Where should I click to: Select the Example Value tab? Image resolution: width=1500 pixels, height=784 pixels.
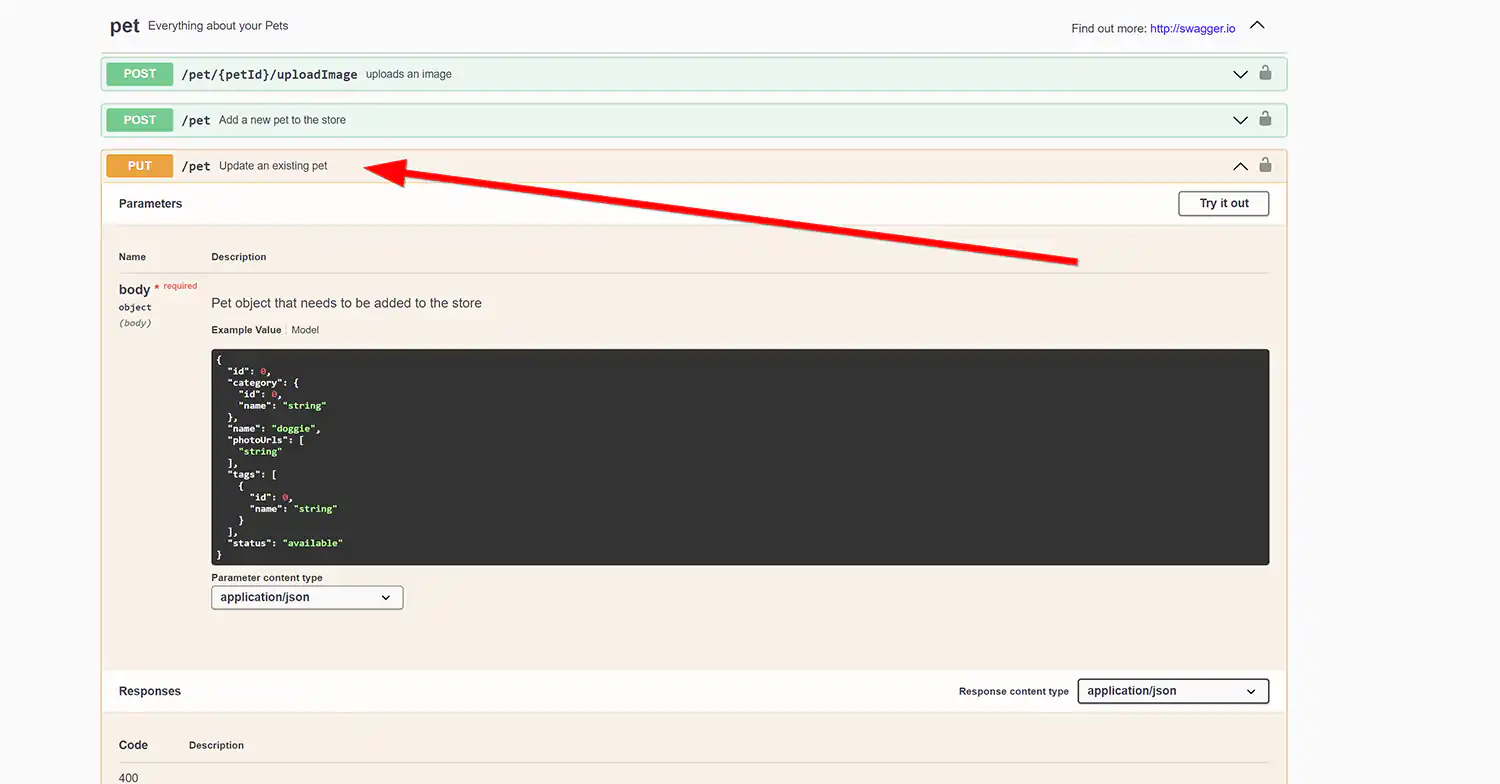(246, 329)
